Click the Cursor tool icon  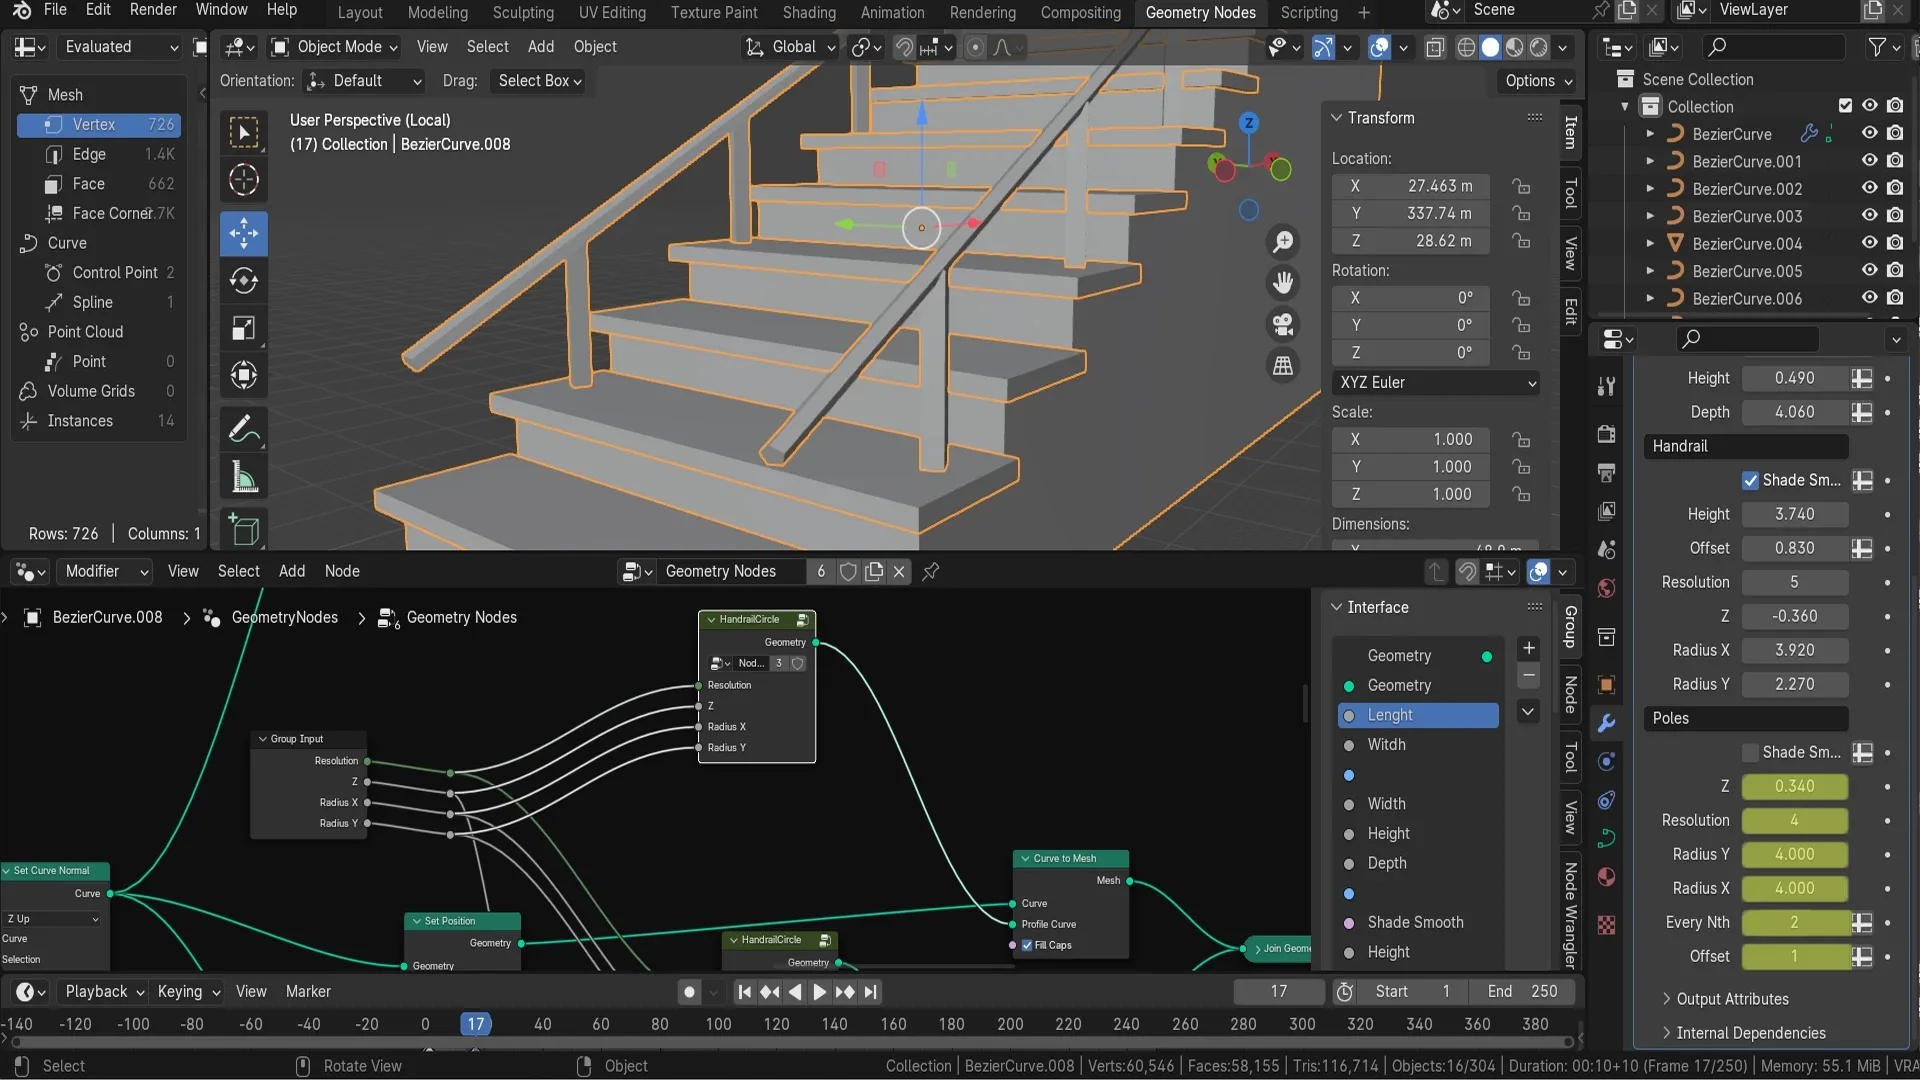point(243,181)
